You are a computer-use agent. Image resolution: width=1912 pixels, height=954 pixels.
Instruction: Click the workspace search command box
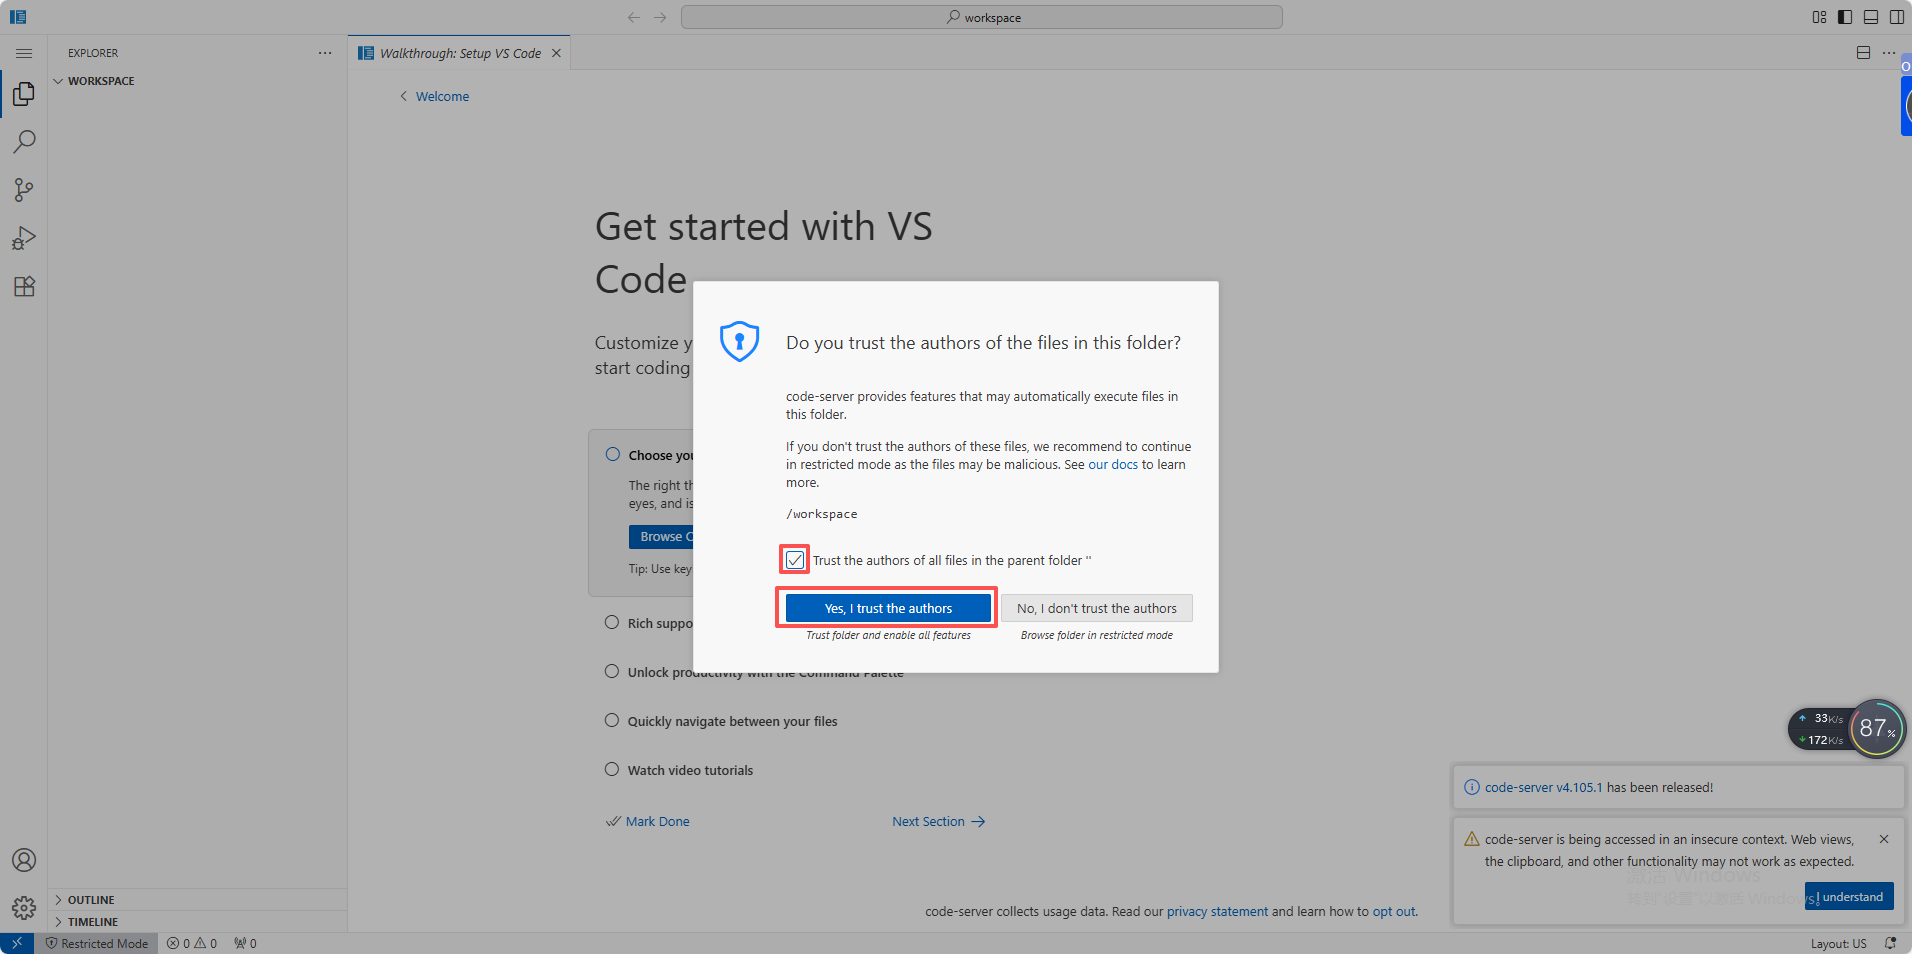(982, 17)
